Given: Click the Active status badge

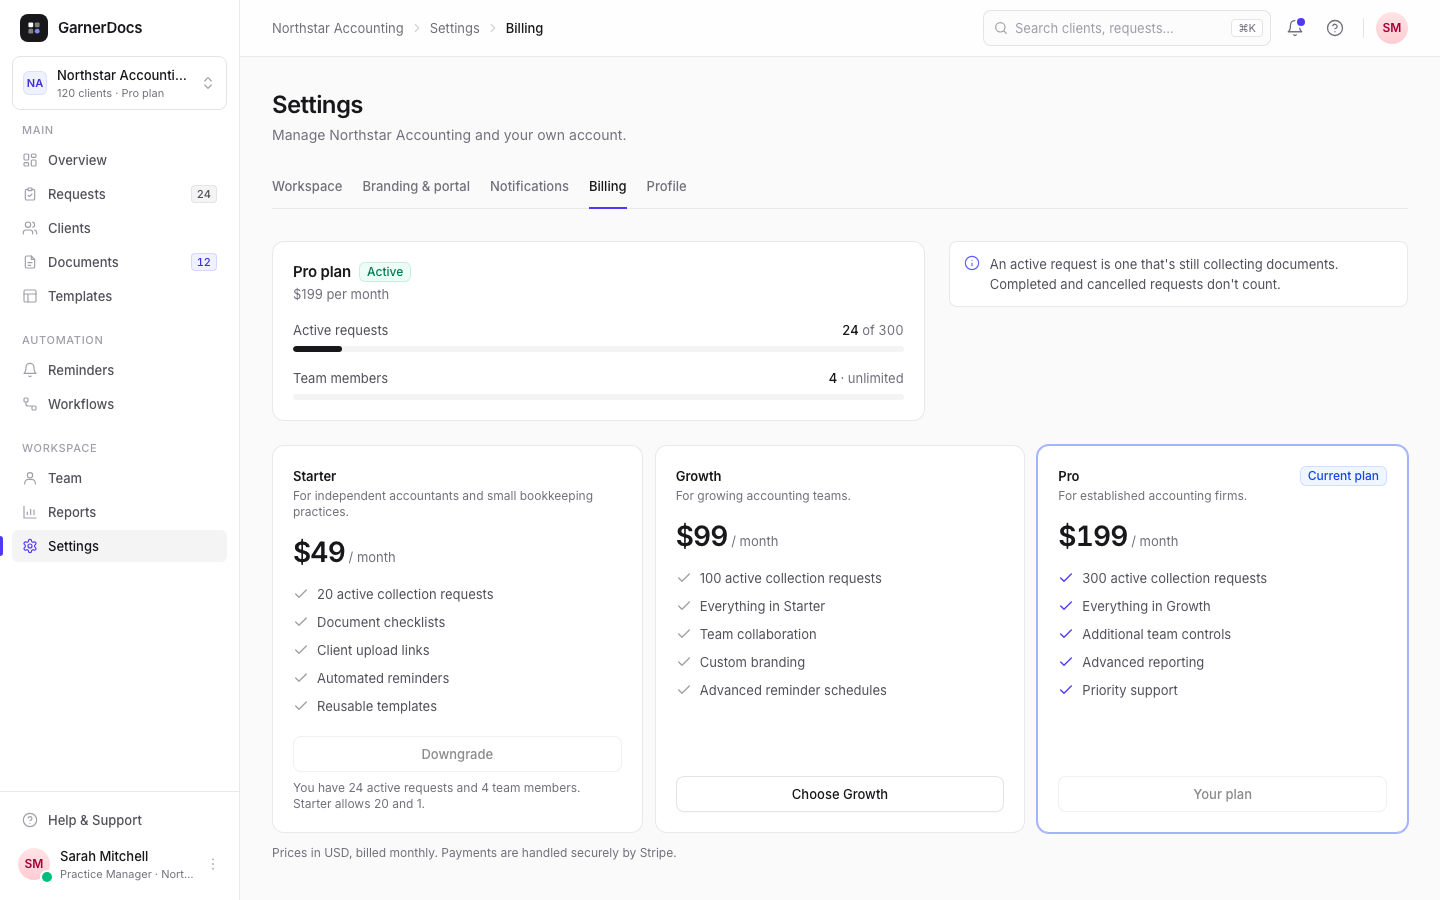Looking at the screenshot, I should [385, 272].
